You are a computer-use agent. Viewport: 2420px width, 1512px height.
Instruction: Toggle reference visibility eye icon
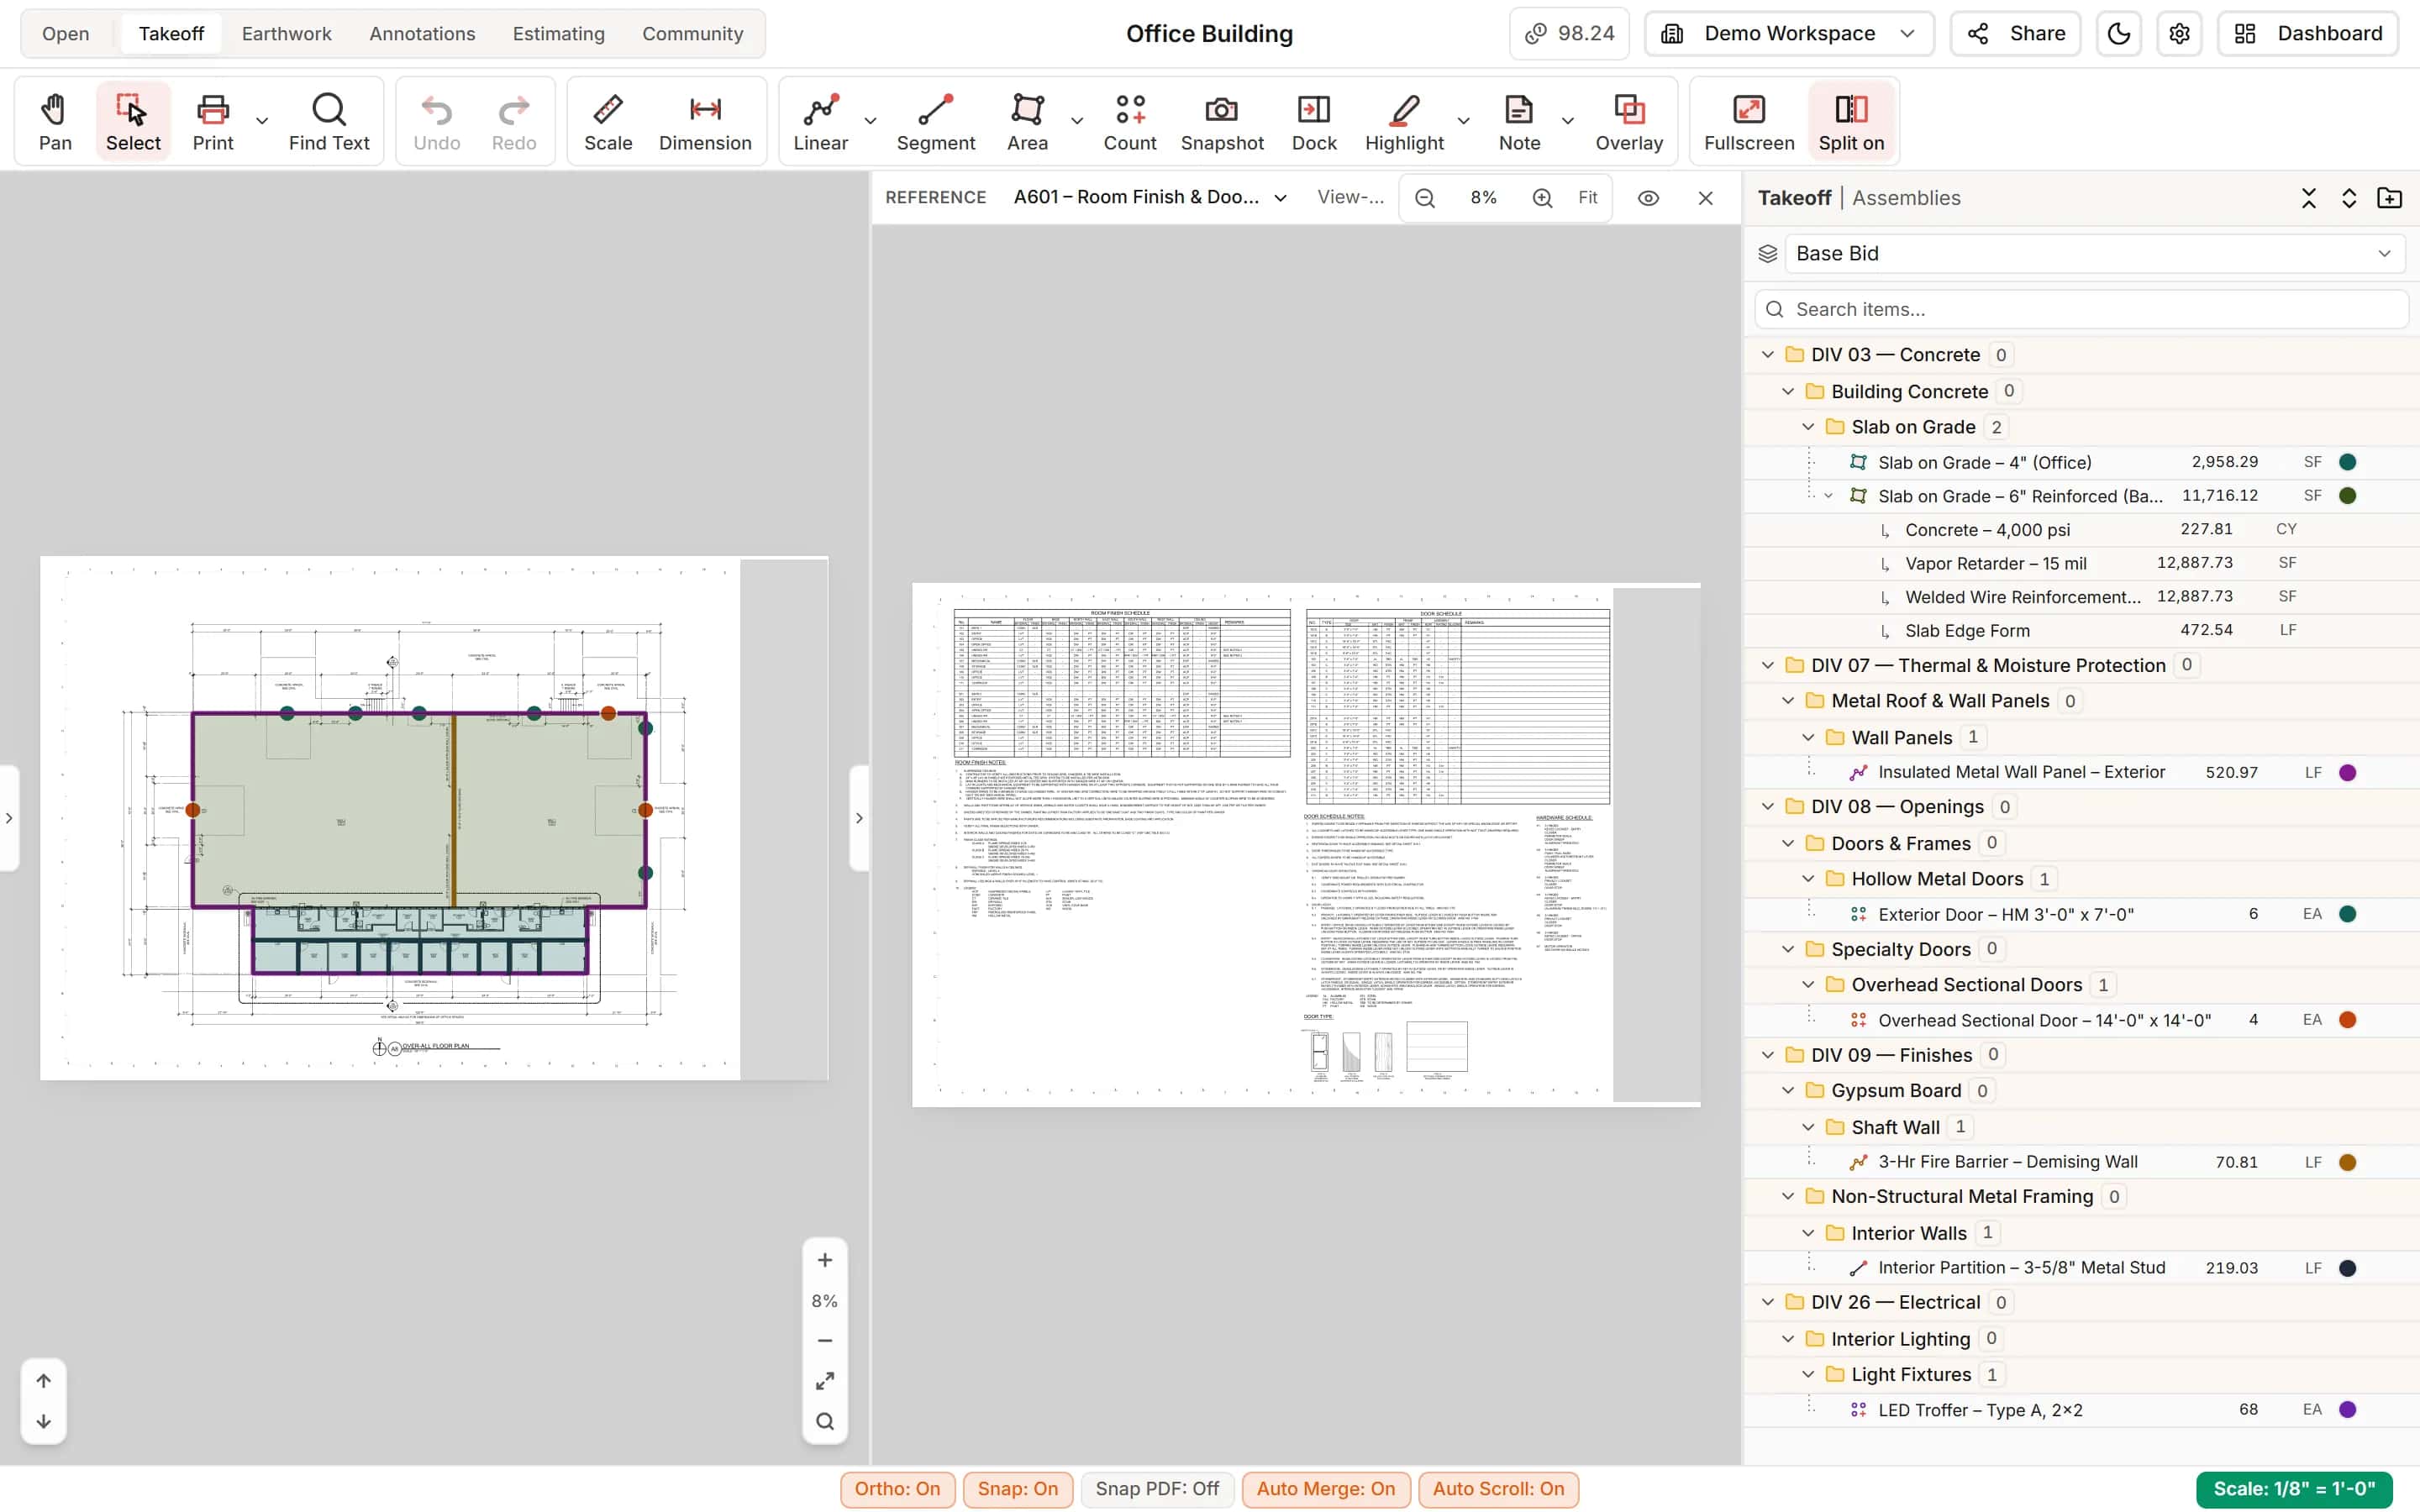click(x=1648, y=198)
